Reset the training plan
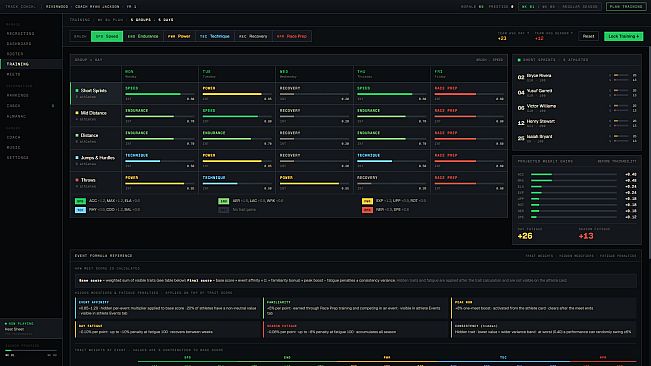 (588, 37)
